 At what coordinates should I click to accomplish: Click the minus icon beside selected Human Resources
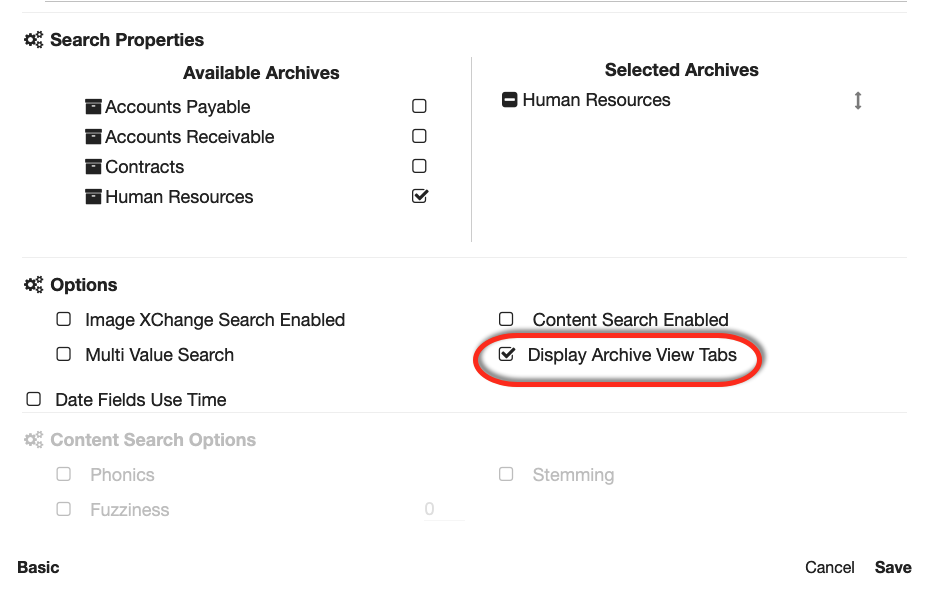510,100
